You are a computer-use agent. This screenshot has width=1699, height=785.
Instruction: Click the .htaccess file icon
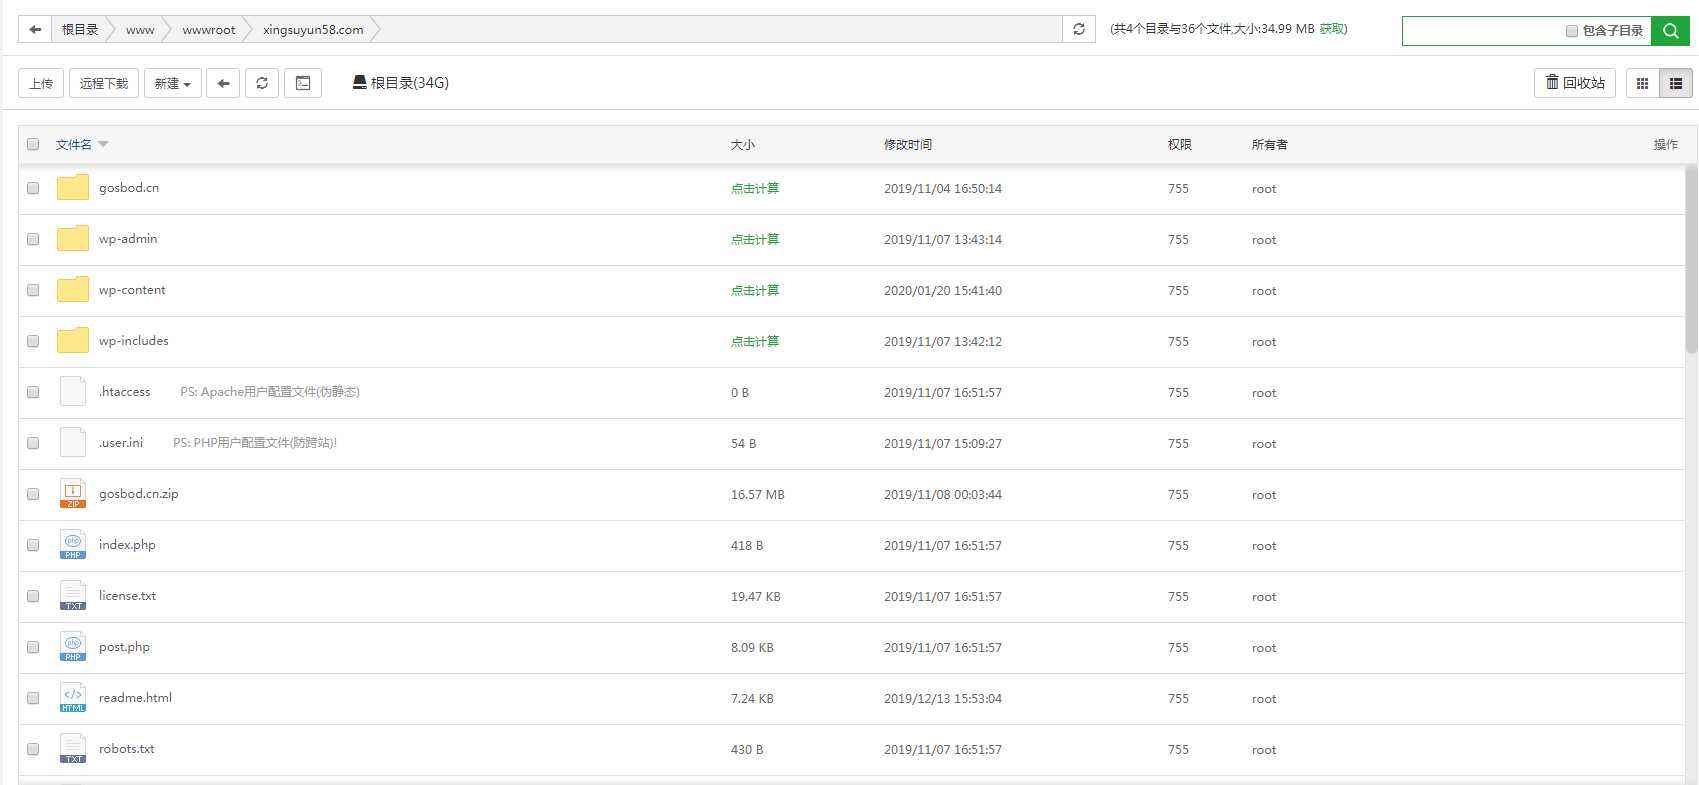click(72, 391)
